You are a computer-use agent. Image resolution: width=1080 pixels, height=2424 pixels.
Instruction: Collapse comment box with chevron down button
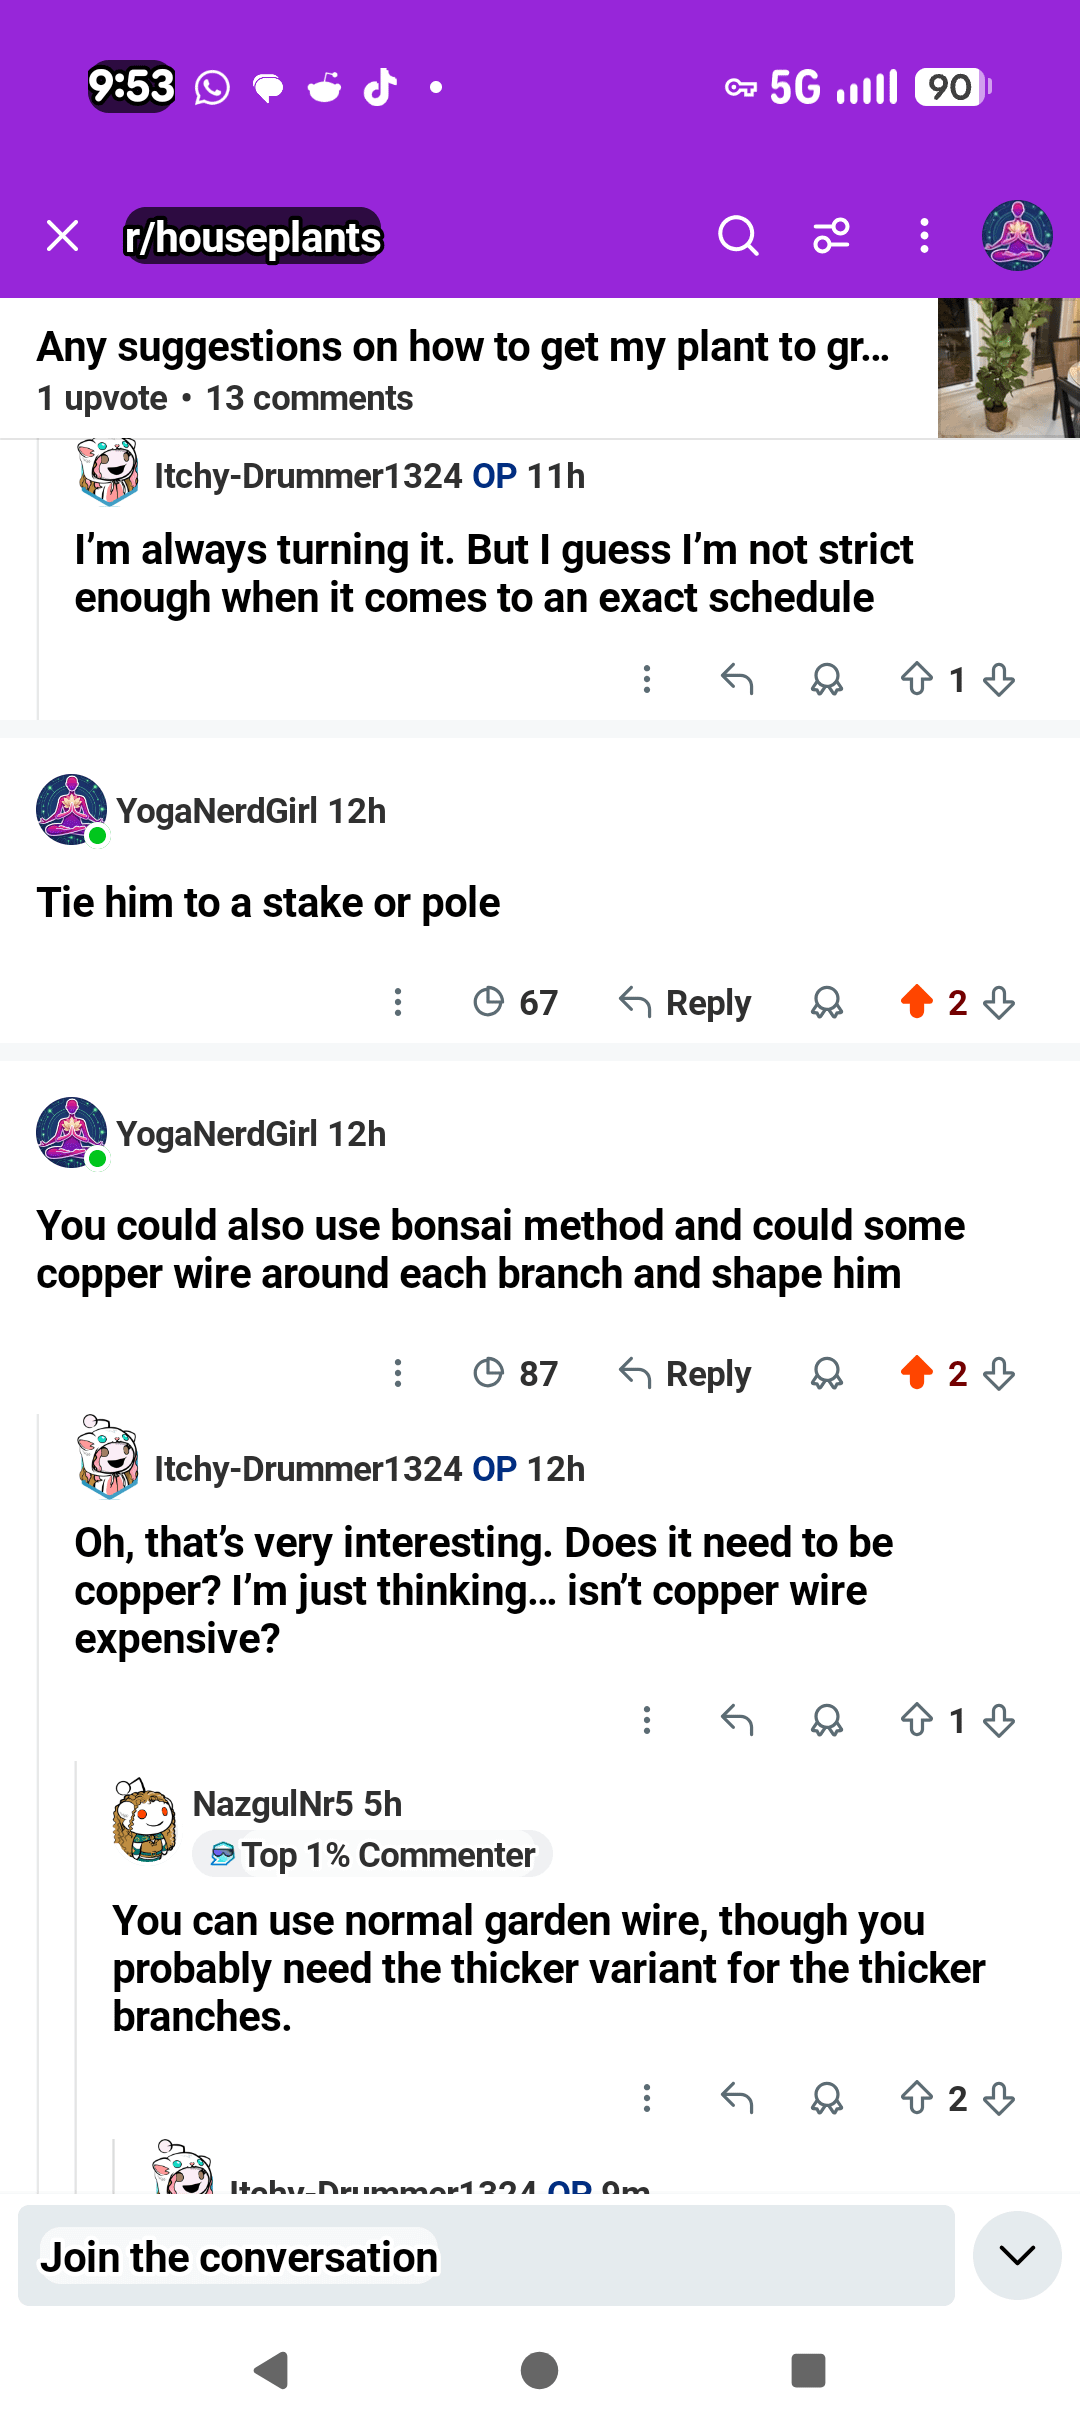tap(1017, 2255)
